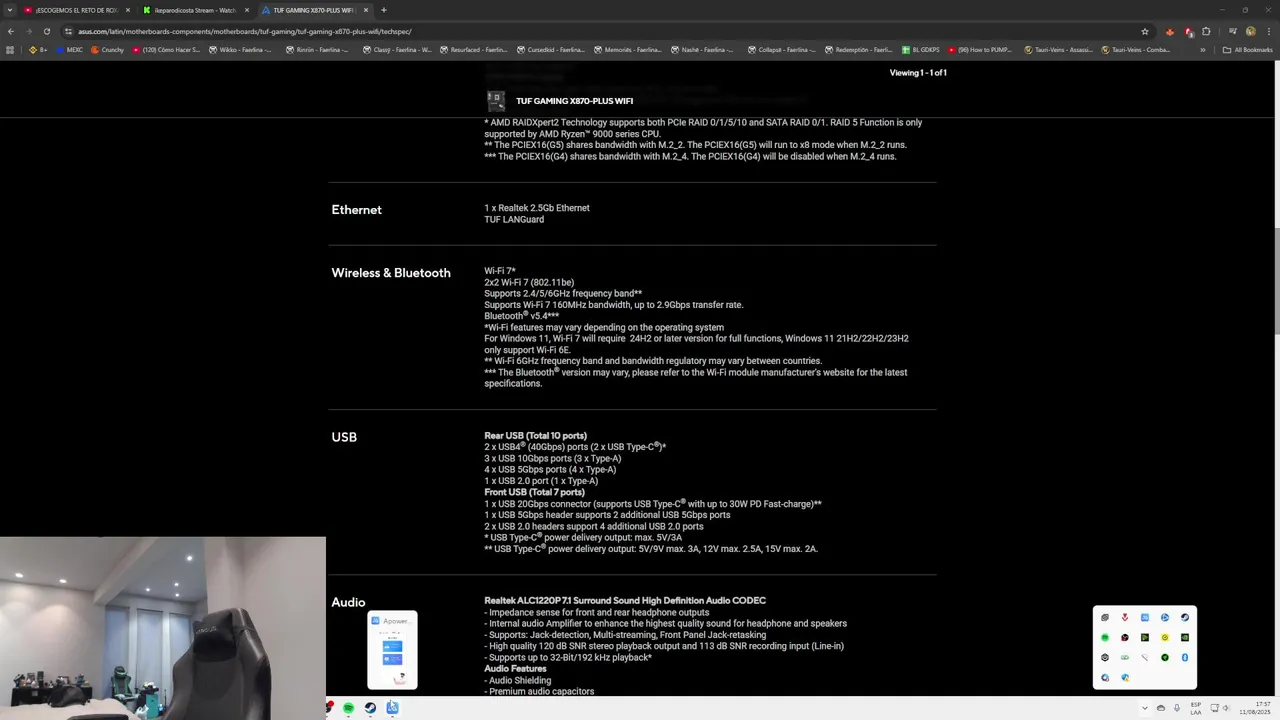
Task: Click the microphone tray icon
Action: pyautogui.click(x=1177, y=708)
